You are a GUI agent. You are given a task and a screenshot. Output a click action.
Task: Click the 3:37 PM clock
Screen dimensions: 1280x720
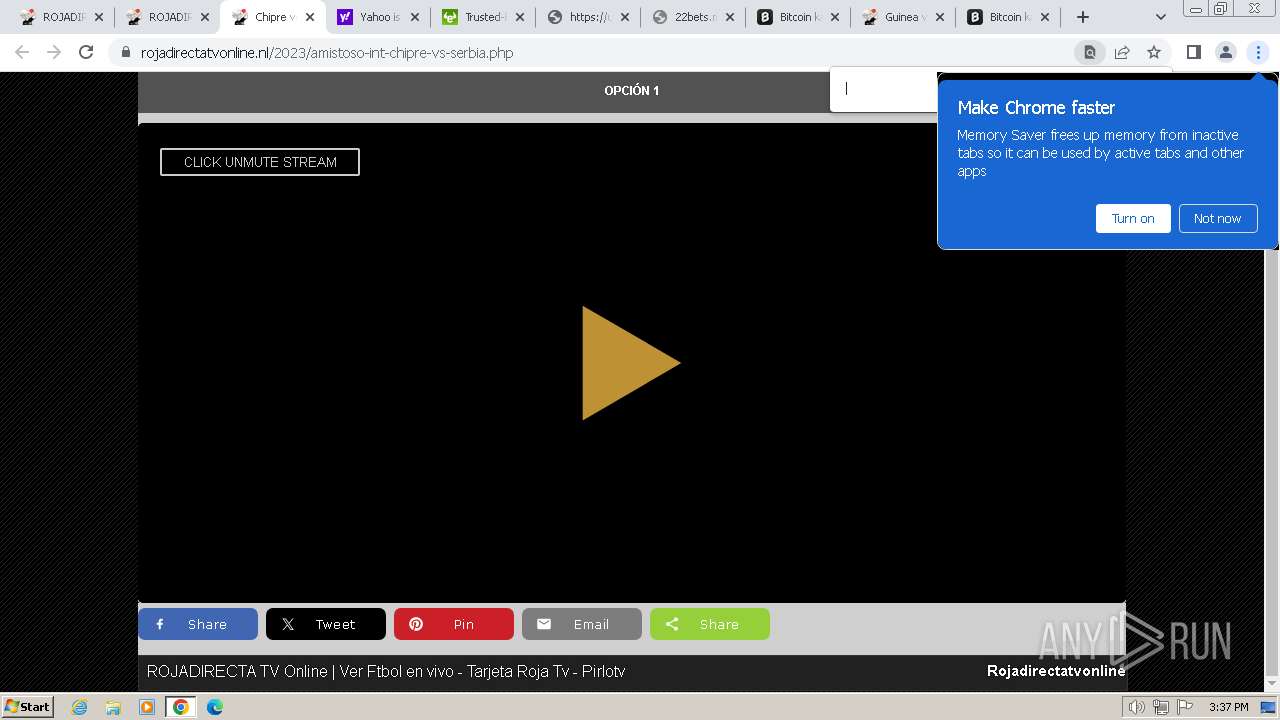1228,707
